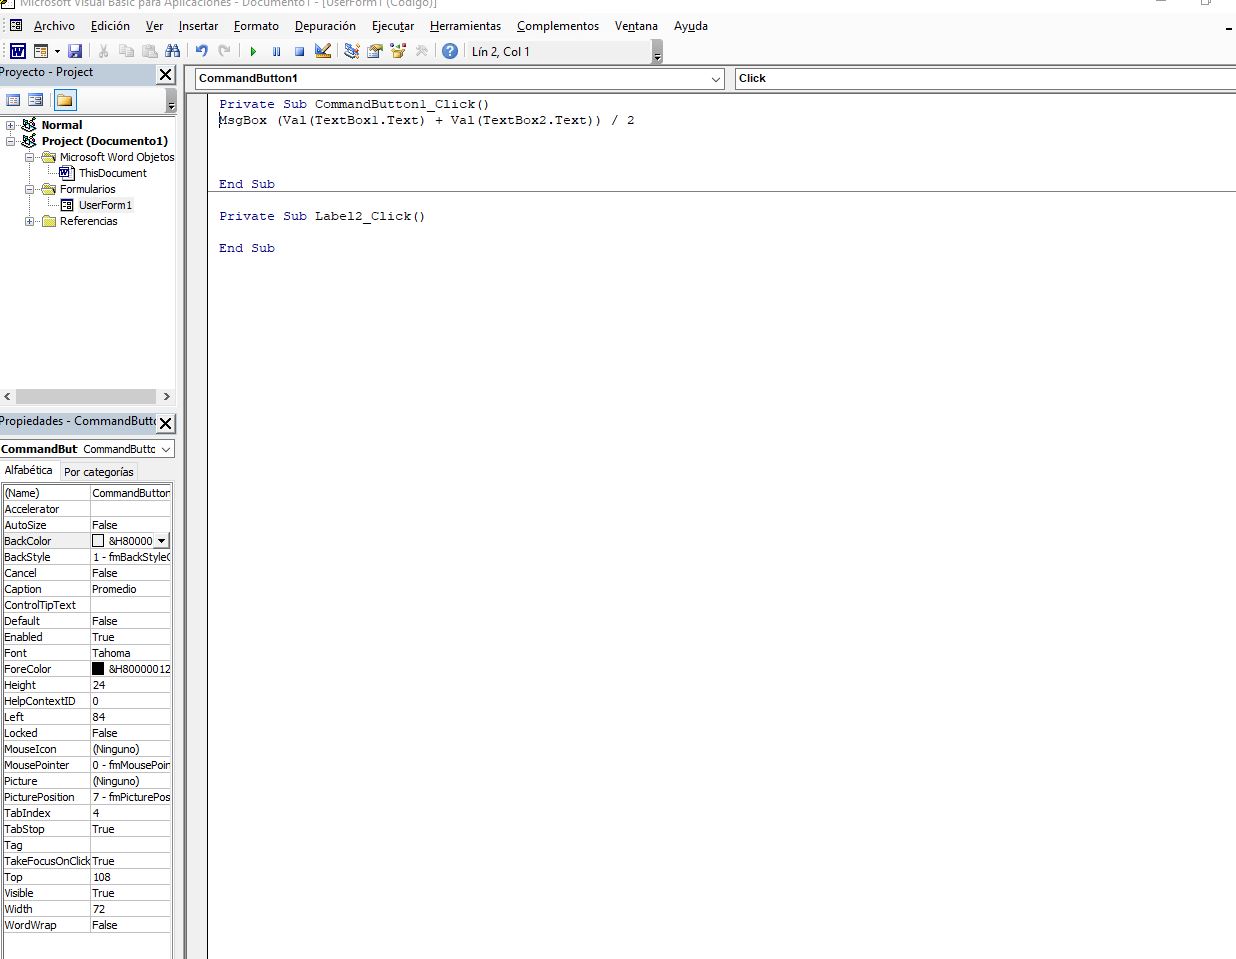Screen dimensions: 1236x959
Task: Close the Propiedades panel
Action: (166, 423)
